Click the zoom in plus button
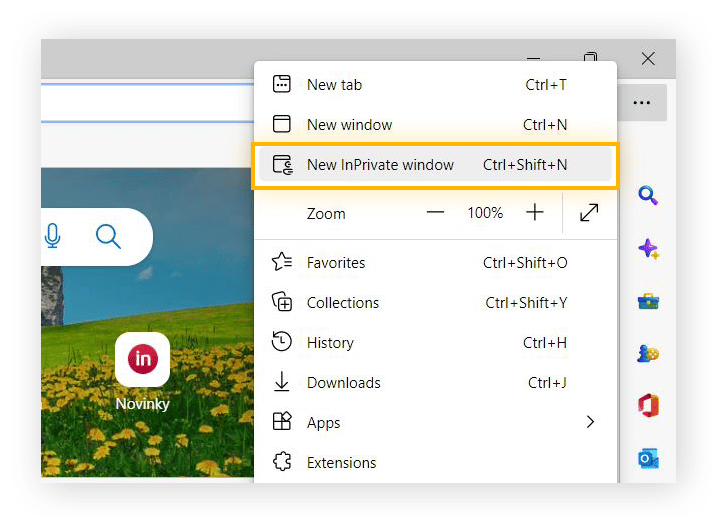Image resolution: width=717 pixels, height=521 pixels. 535,212
